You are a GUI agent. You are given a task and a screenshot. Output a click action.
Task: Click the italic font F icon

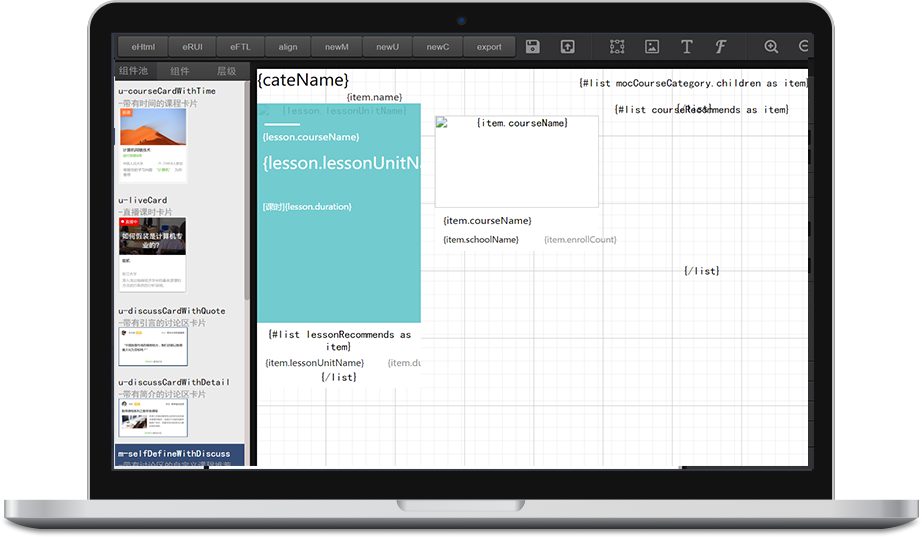point(720,47)
